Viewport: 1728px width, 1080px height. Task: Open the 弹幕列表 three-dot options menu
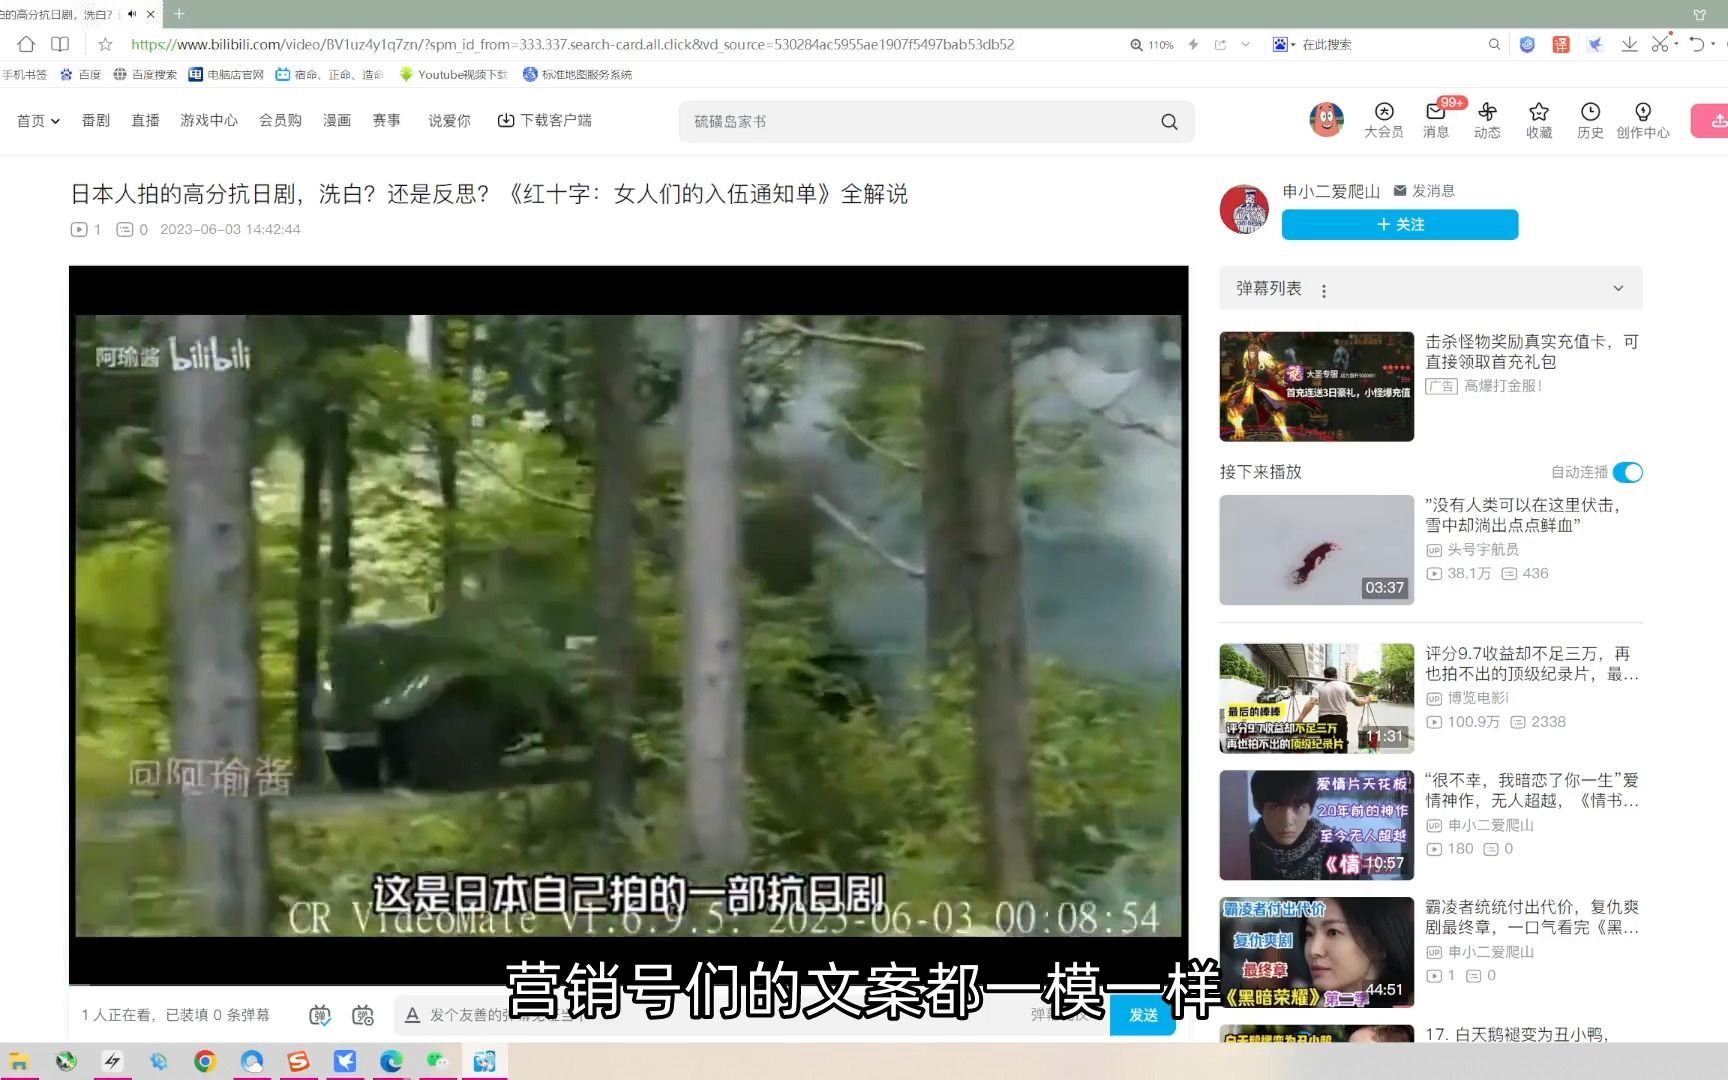click(1324, 291)
